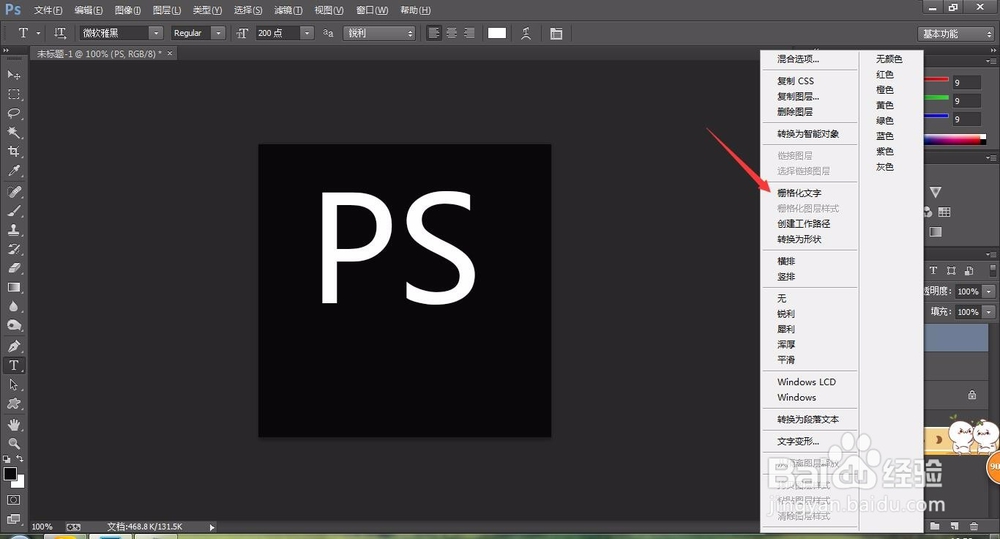Select the Gradient tool
Viewport: 1000px width, 539px height.
[13, 288]
